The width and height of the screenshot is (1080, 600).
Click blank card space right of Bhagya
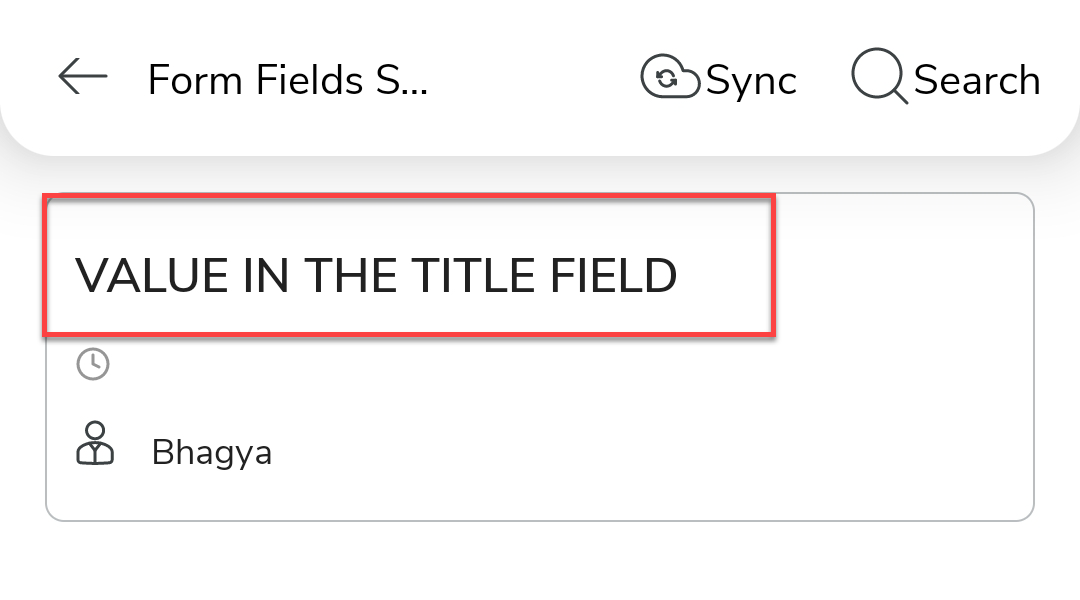click(650, 453)
